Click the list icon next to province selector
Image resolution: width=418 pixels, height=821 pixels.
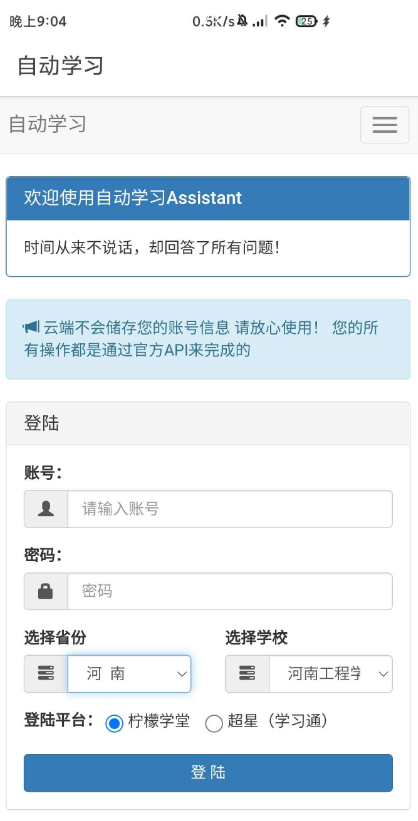pos(46,673)
